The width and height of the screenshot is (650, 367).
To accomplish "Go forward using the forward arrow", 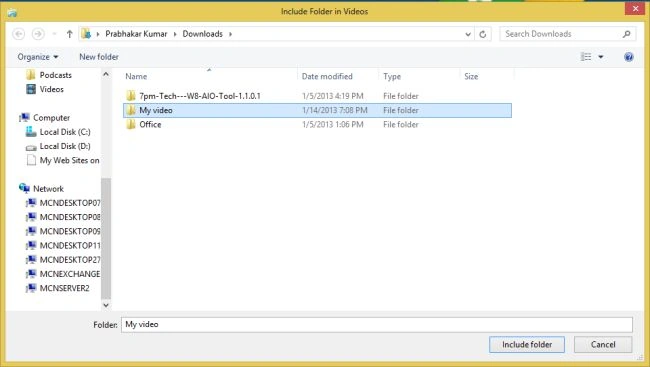I will tap(38, 34).
